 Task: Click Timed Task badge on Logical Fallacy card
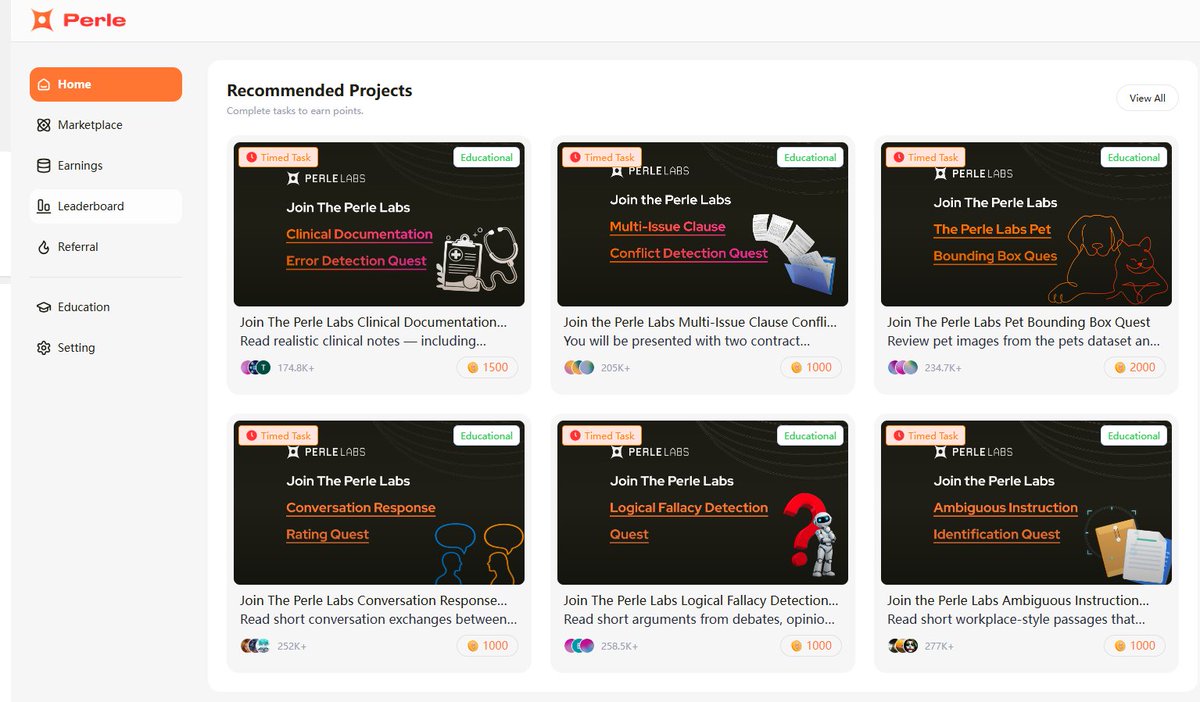[602, 436]
